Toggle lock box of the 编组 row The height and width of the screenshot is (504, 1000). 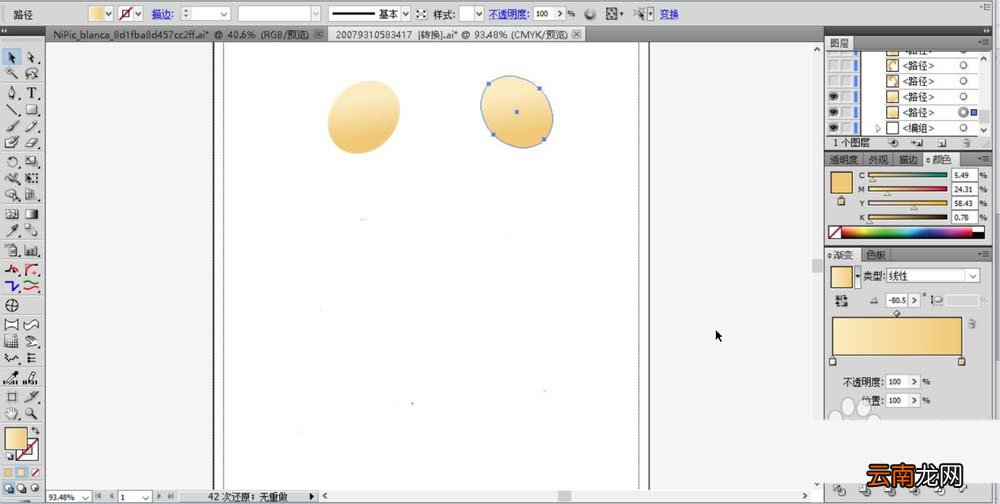pos(846,128)
